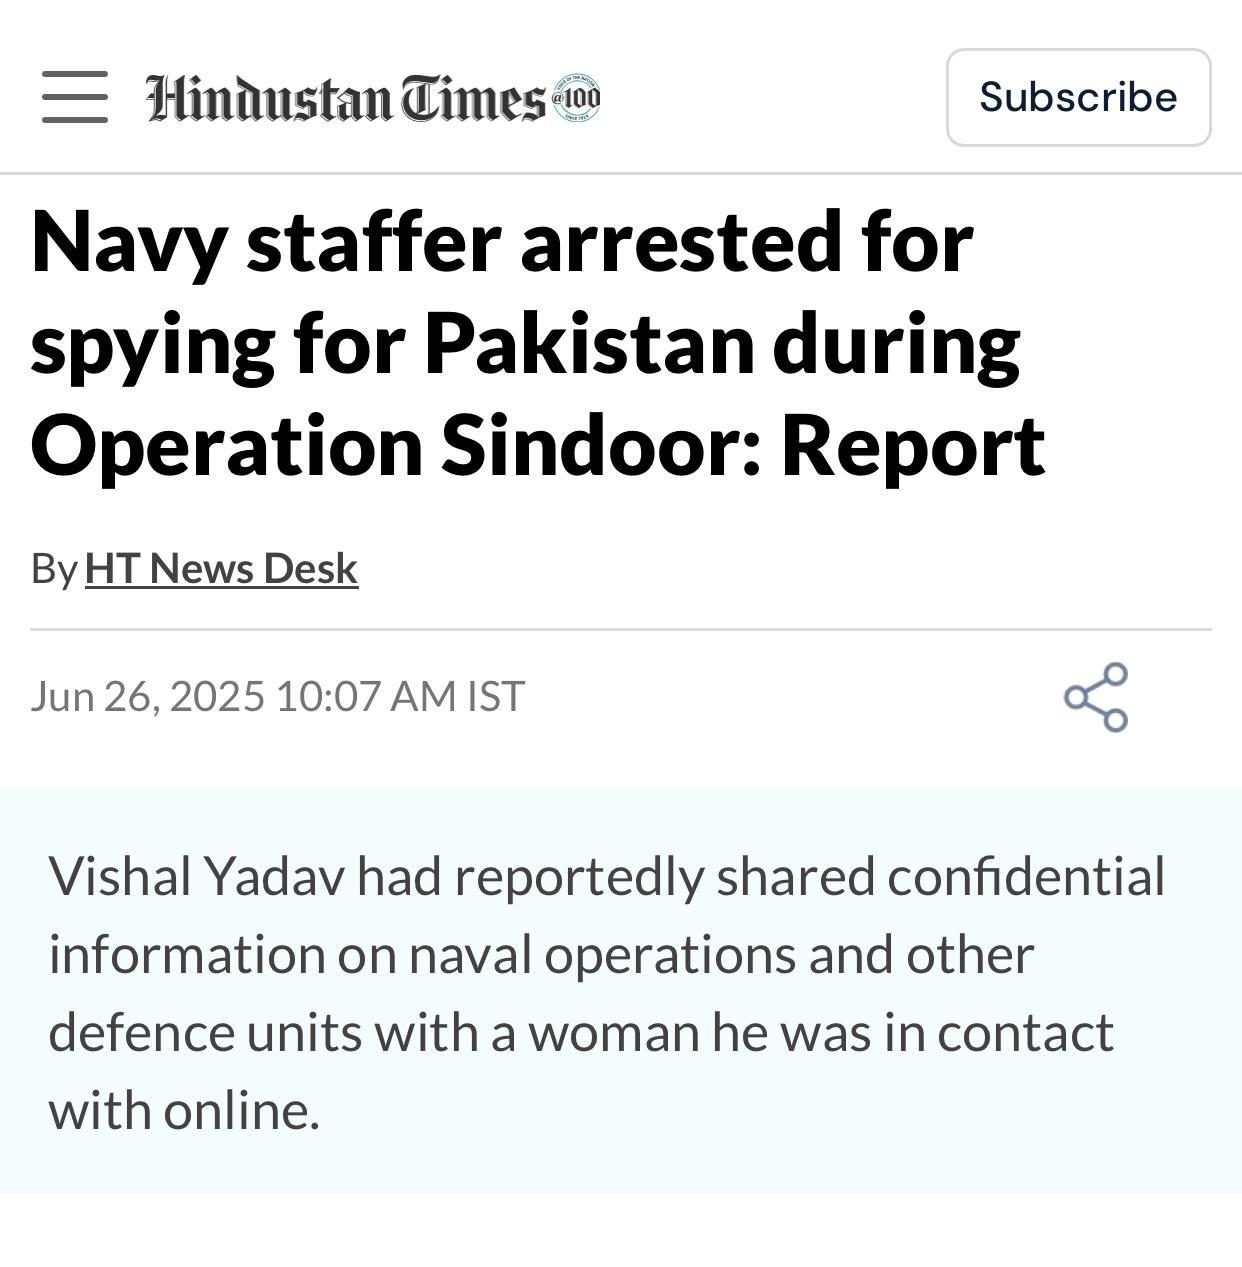Select the Navy staffer arrested headline
The height and width of the screenshot is (1267, 1242).
point(538,343)
